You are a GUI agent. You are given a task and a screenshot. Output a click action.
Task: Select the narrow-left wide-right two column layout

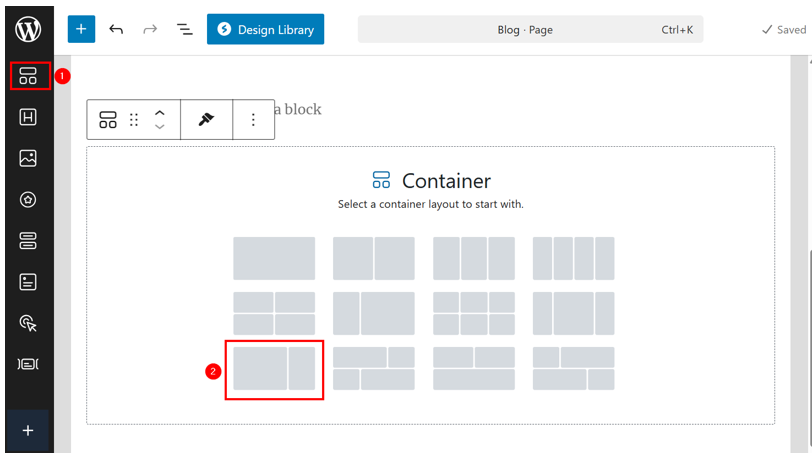point(374,313)
